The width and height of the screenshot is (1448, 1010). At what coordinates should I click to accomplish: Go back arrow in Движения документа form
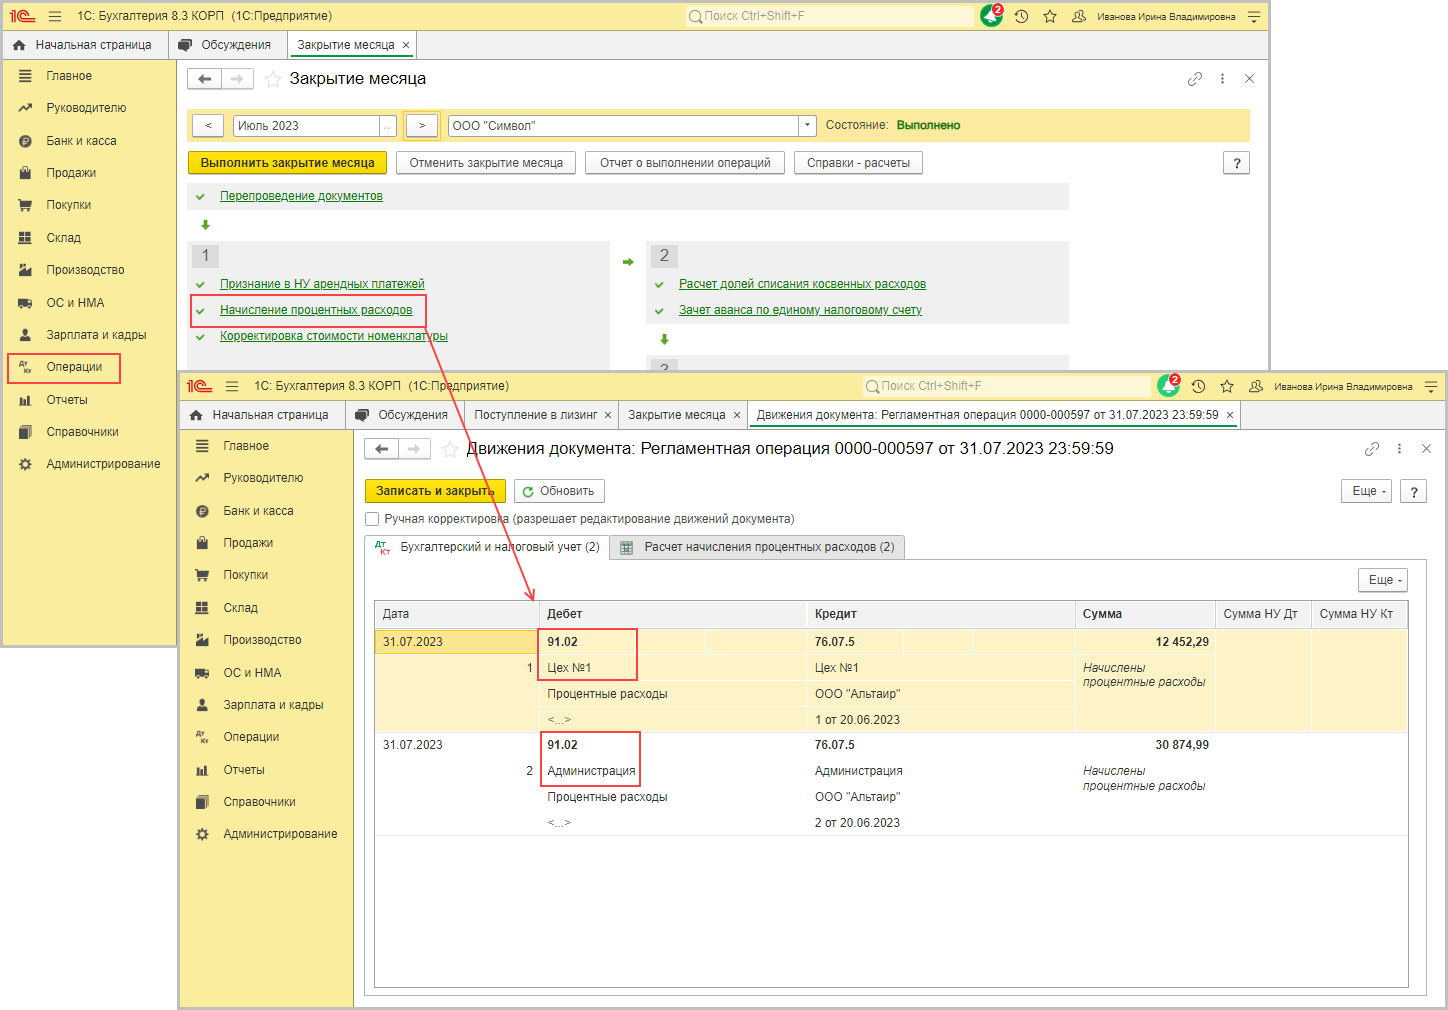381,449
